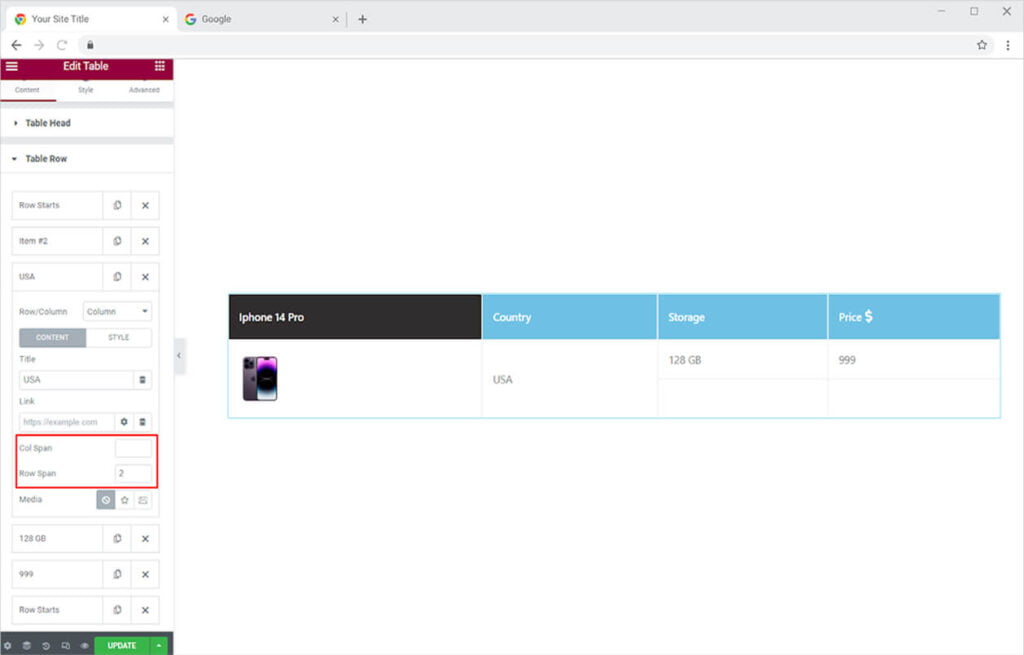The height and width of the screenshot is (655, 1024).
Task: Choose the Image media option
Action: point(143,500)
